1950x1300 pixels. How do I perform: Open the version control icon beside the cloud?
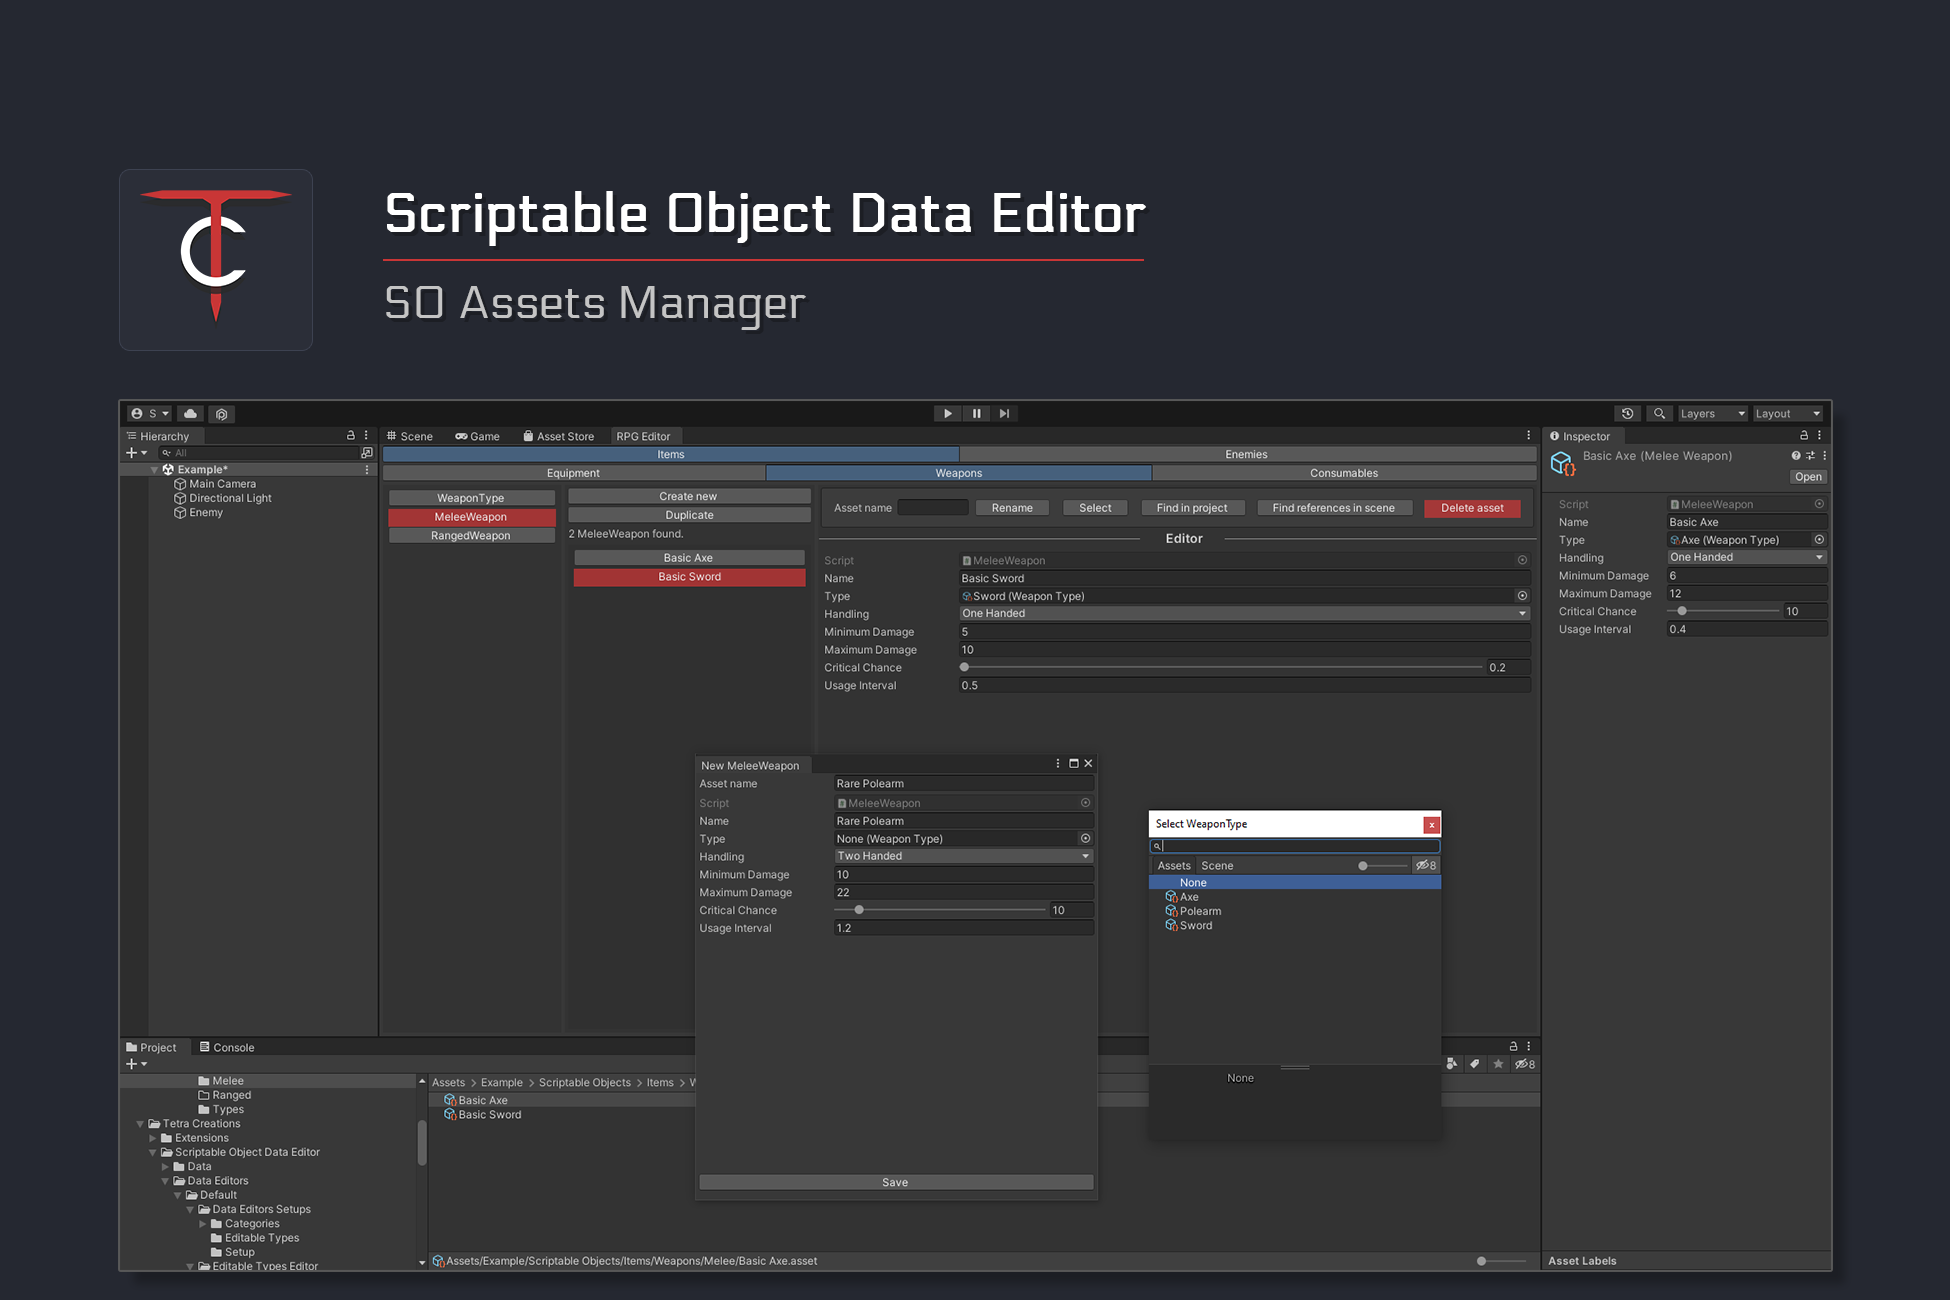coord(222,413)
